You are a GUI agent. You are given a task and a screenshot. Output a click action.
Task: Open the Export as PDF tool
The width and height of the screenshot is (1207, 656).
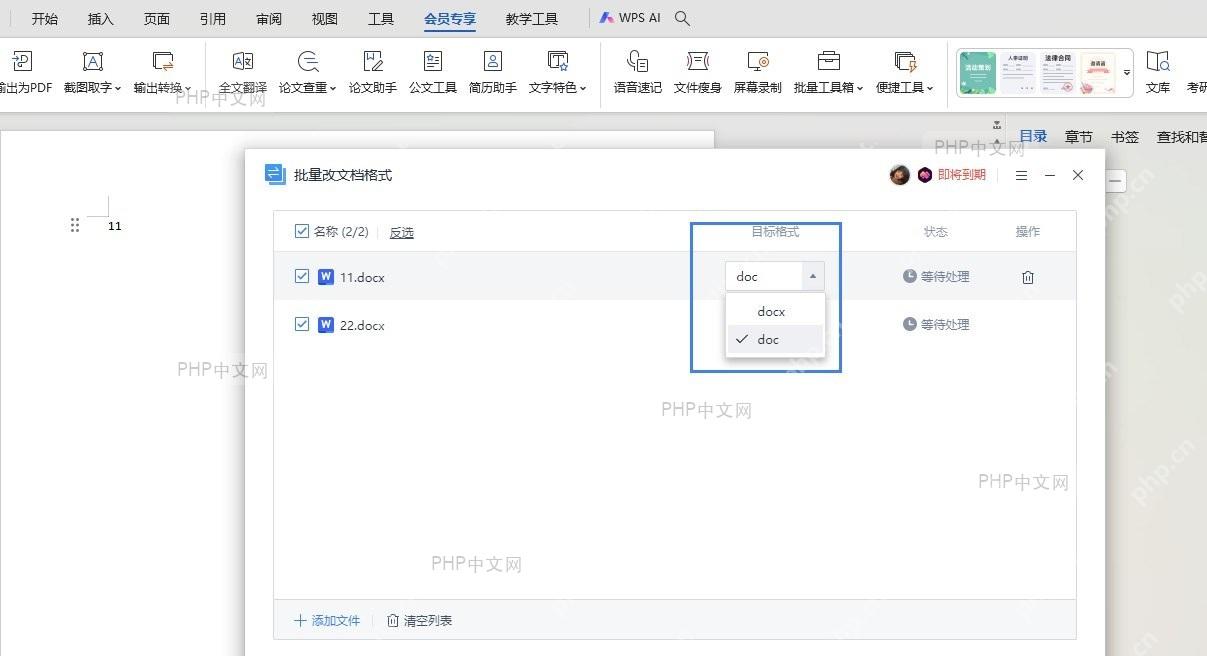[x=24, y=72]
